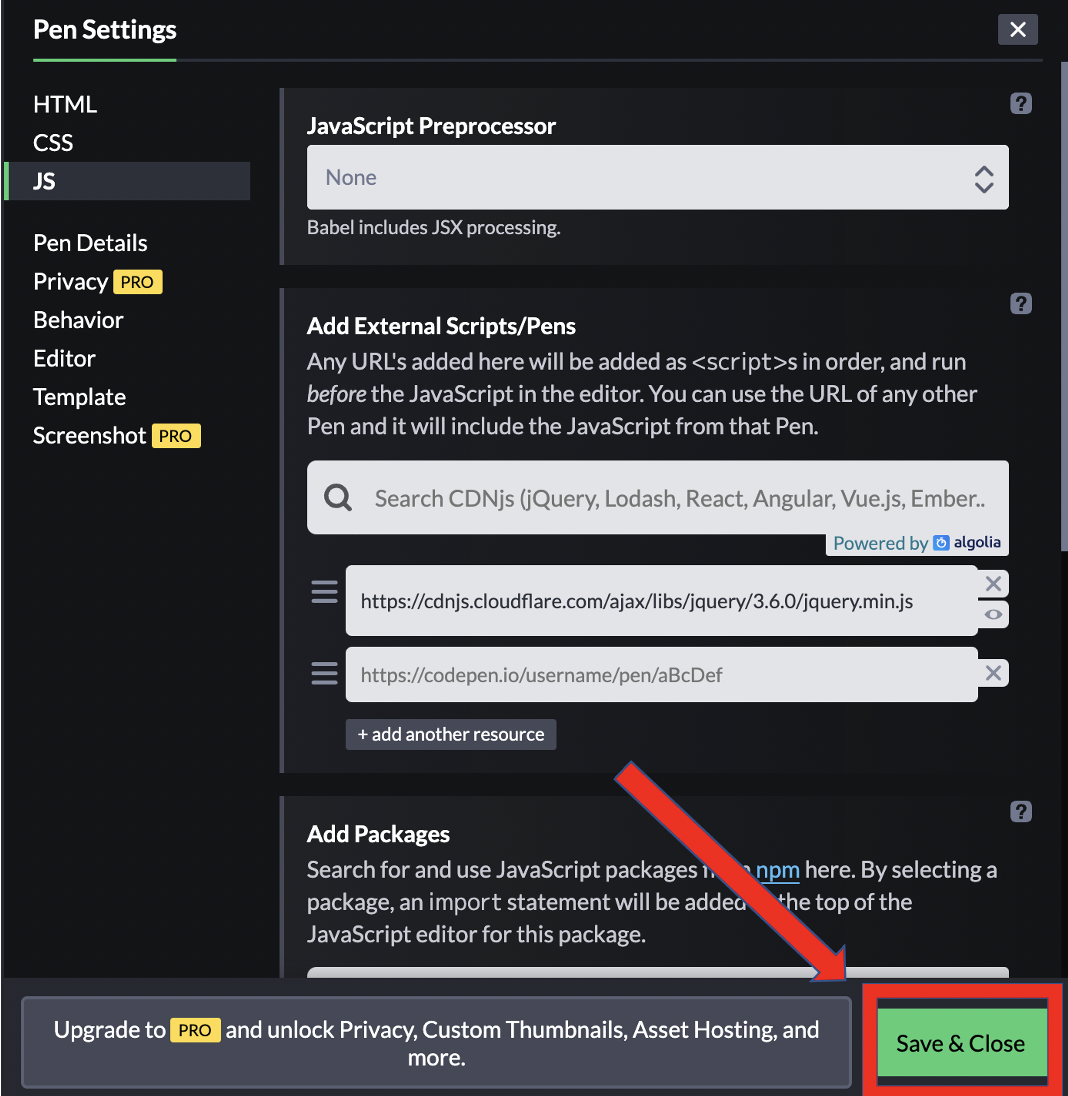
Task: Close the Pen Settings dialog
Action: click(1017, 30)
